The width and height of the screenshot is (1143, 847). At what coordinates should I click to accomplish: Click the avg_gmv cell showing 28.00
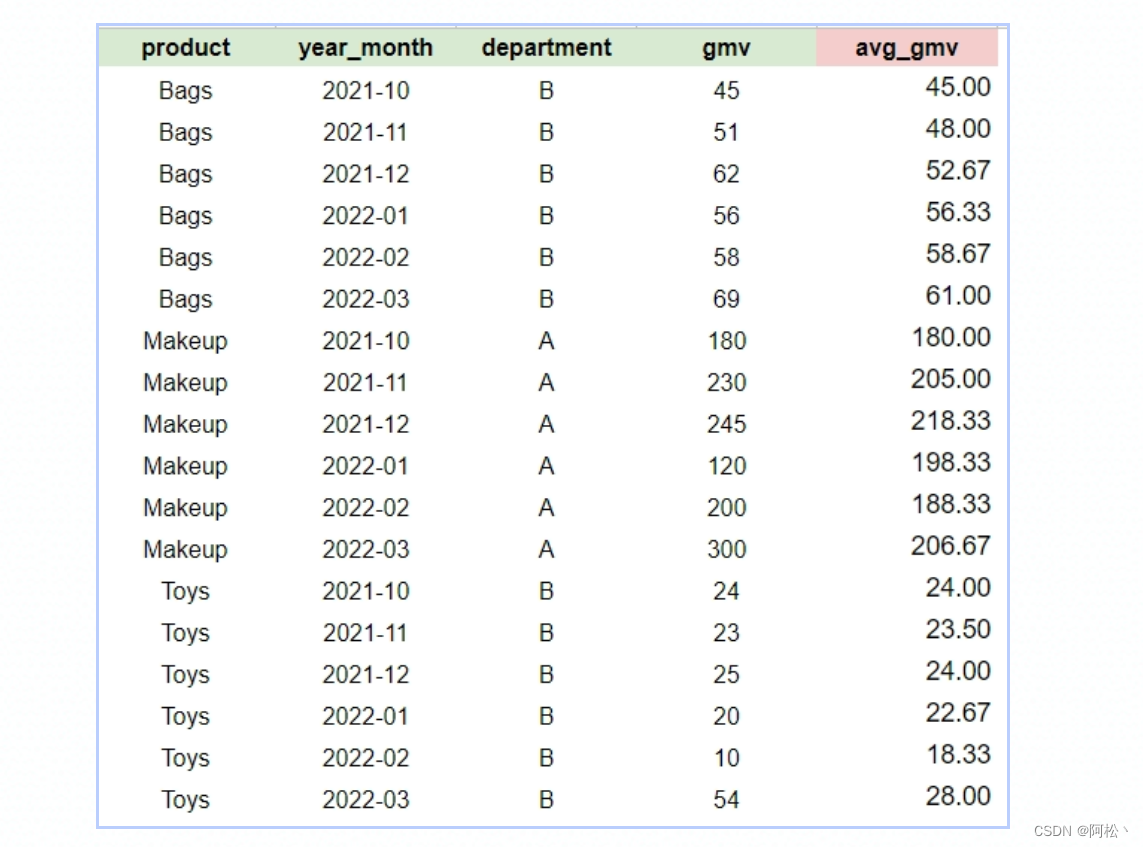pos(957,797)
